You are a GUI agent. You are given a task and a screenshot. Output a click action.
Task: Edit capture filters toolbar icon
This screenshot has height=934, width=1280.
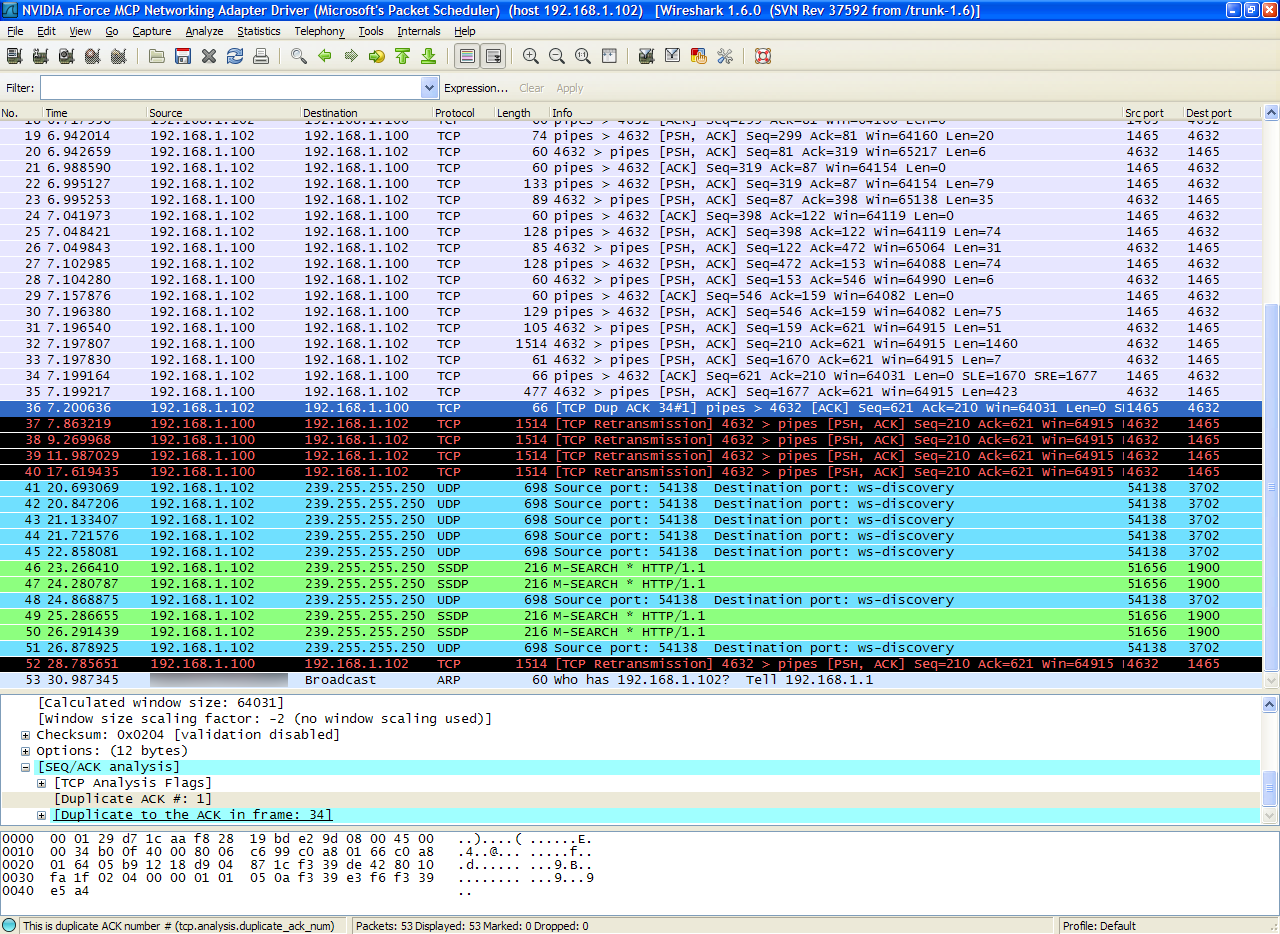[x=647, y=56]
